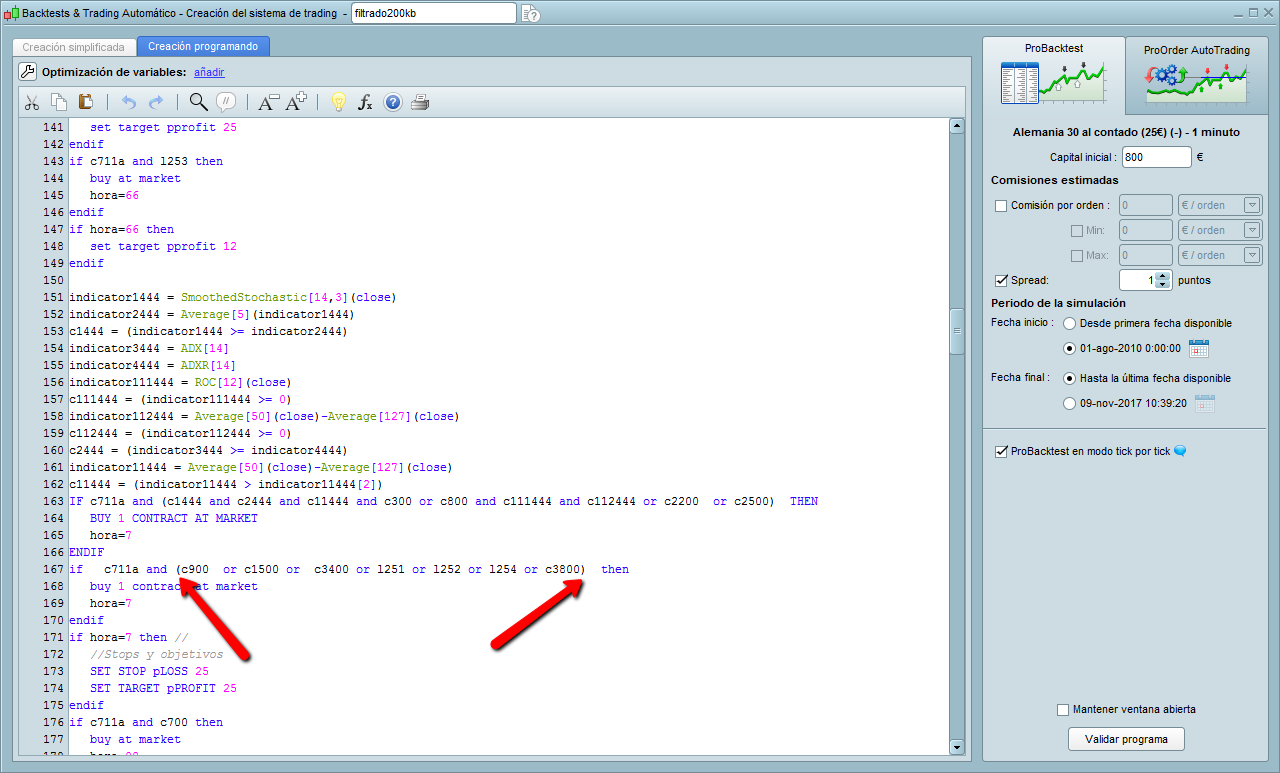Viewport: 1280px width, 773px height.
Task: Open the fx function library
Action: [365, 102]
